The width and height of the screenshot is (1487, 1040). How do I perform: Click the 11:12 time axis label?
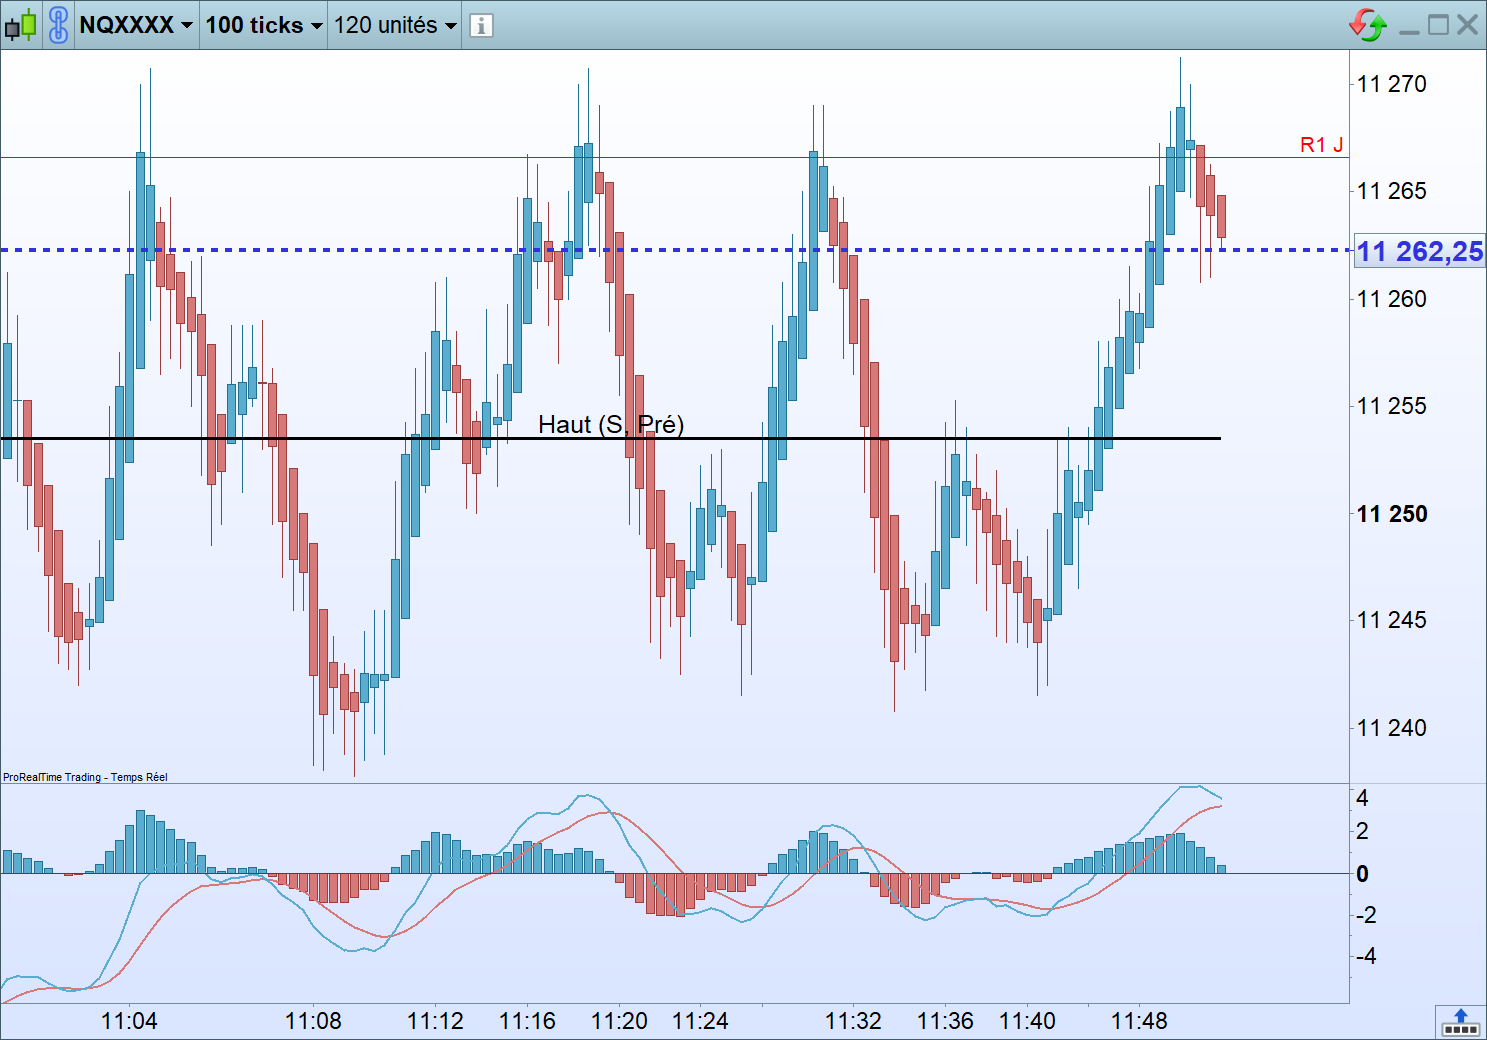click(x=435, y=1021)
